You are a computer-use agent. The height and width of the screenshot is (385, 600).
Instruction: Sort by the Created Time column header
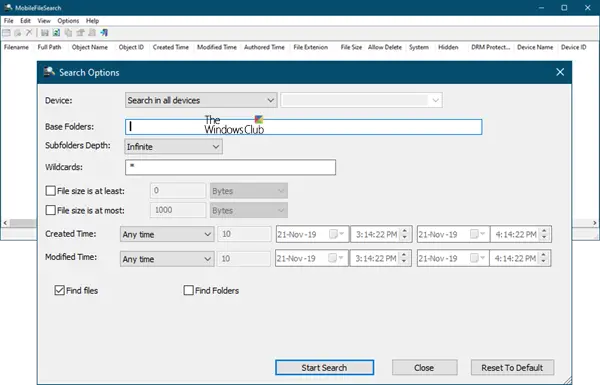pyautogui.click(x=171, y=47)
